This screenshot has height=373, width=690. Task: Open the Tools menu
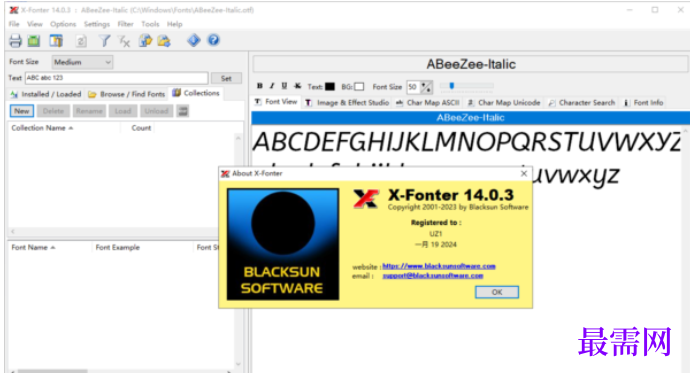[x=150, y=24]
